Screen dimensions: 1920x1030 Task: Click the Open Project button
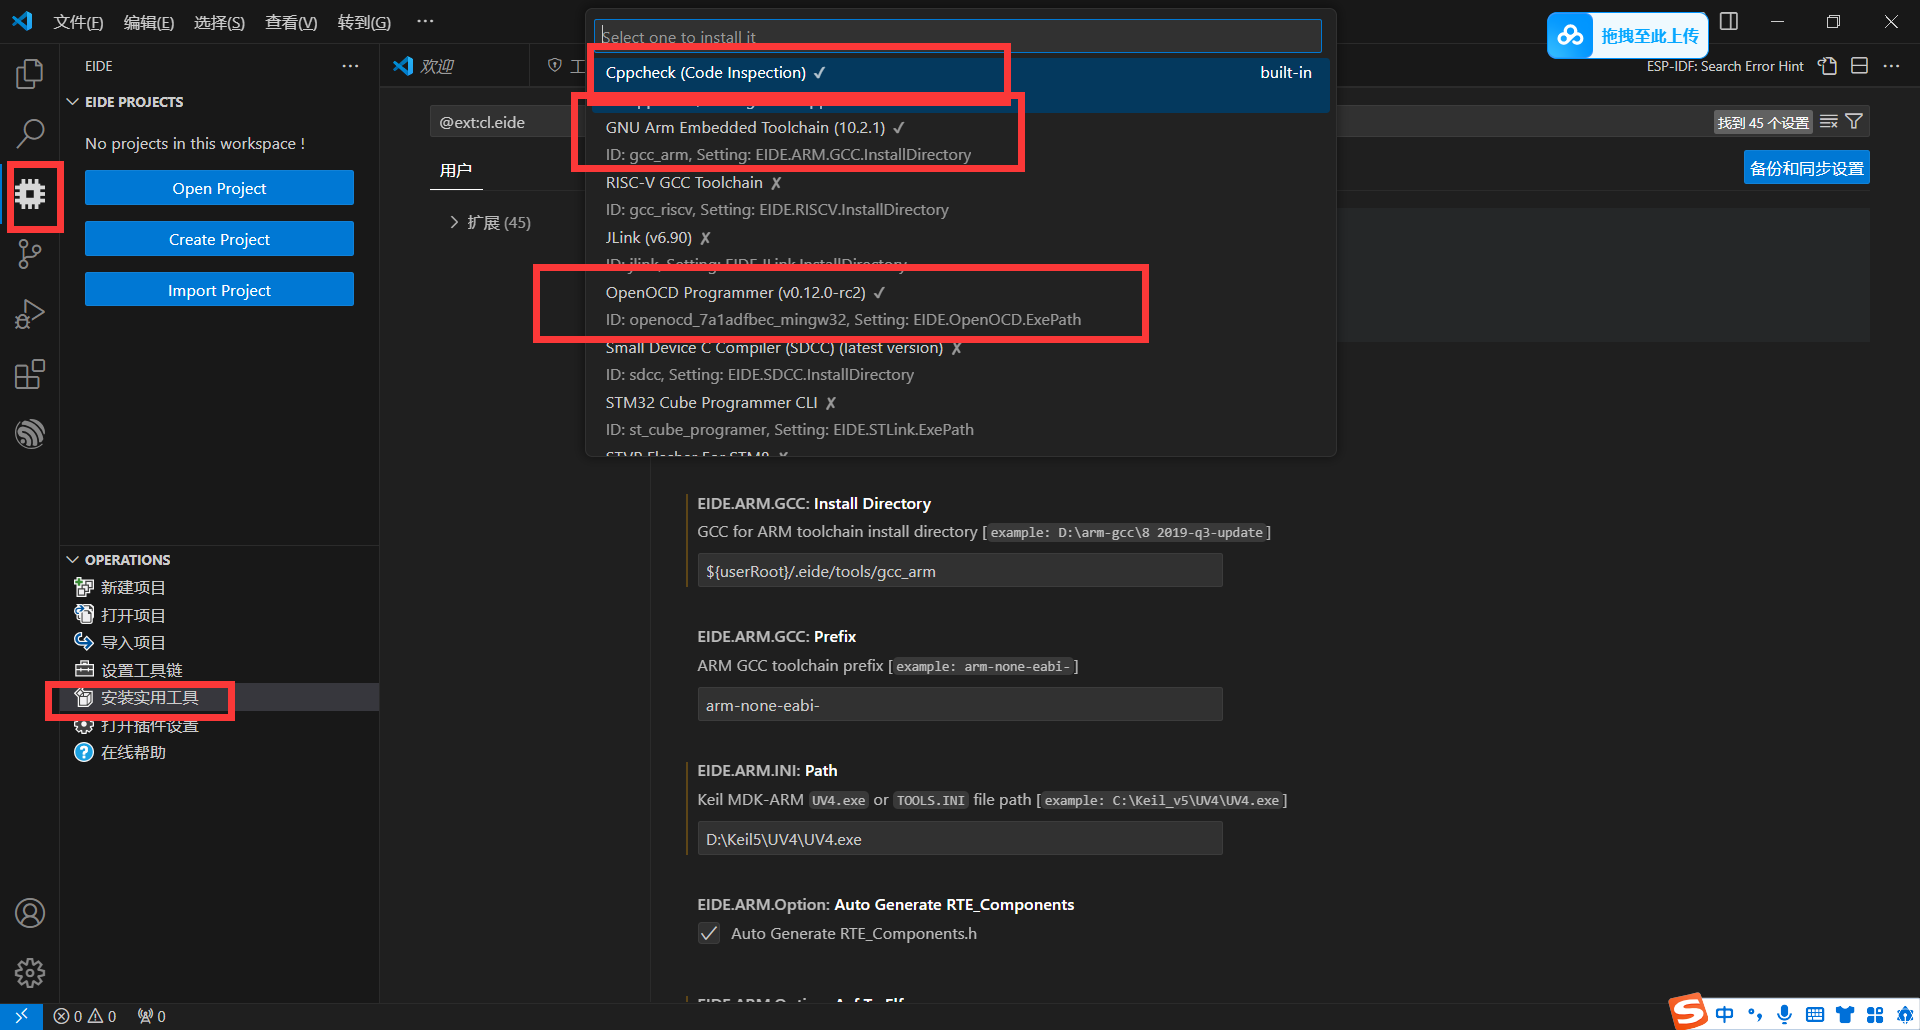(x=219, y=188)
